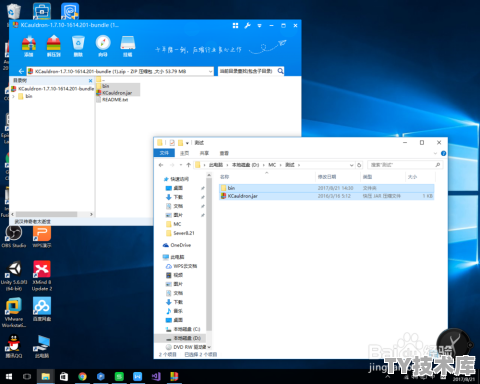Select the KCauldron.jar row in Explorer
The height and width of the screenshot is (384, 480).
(326, 196)
